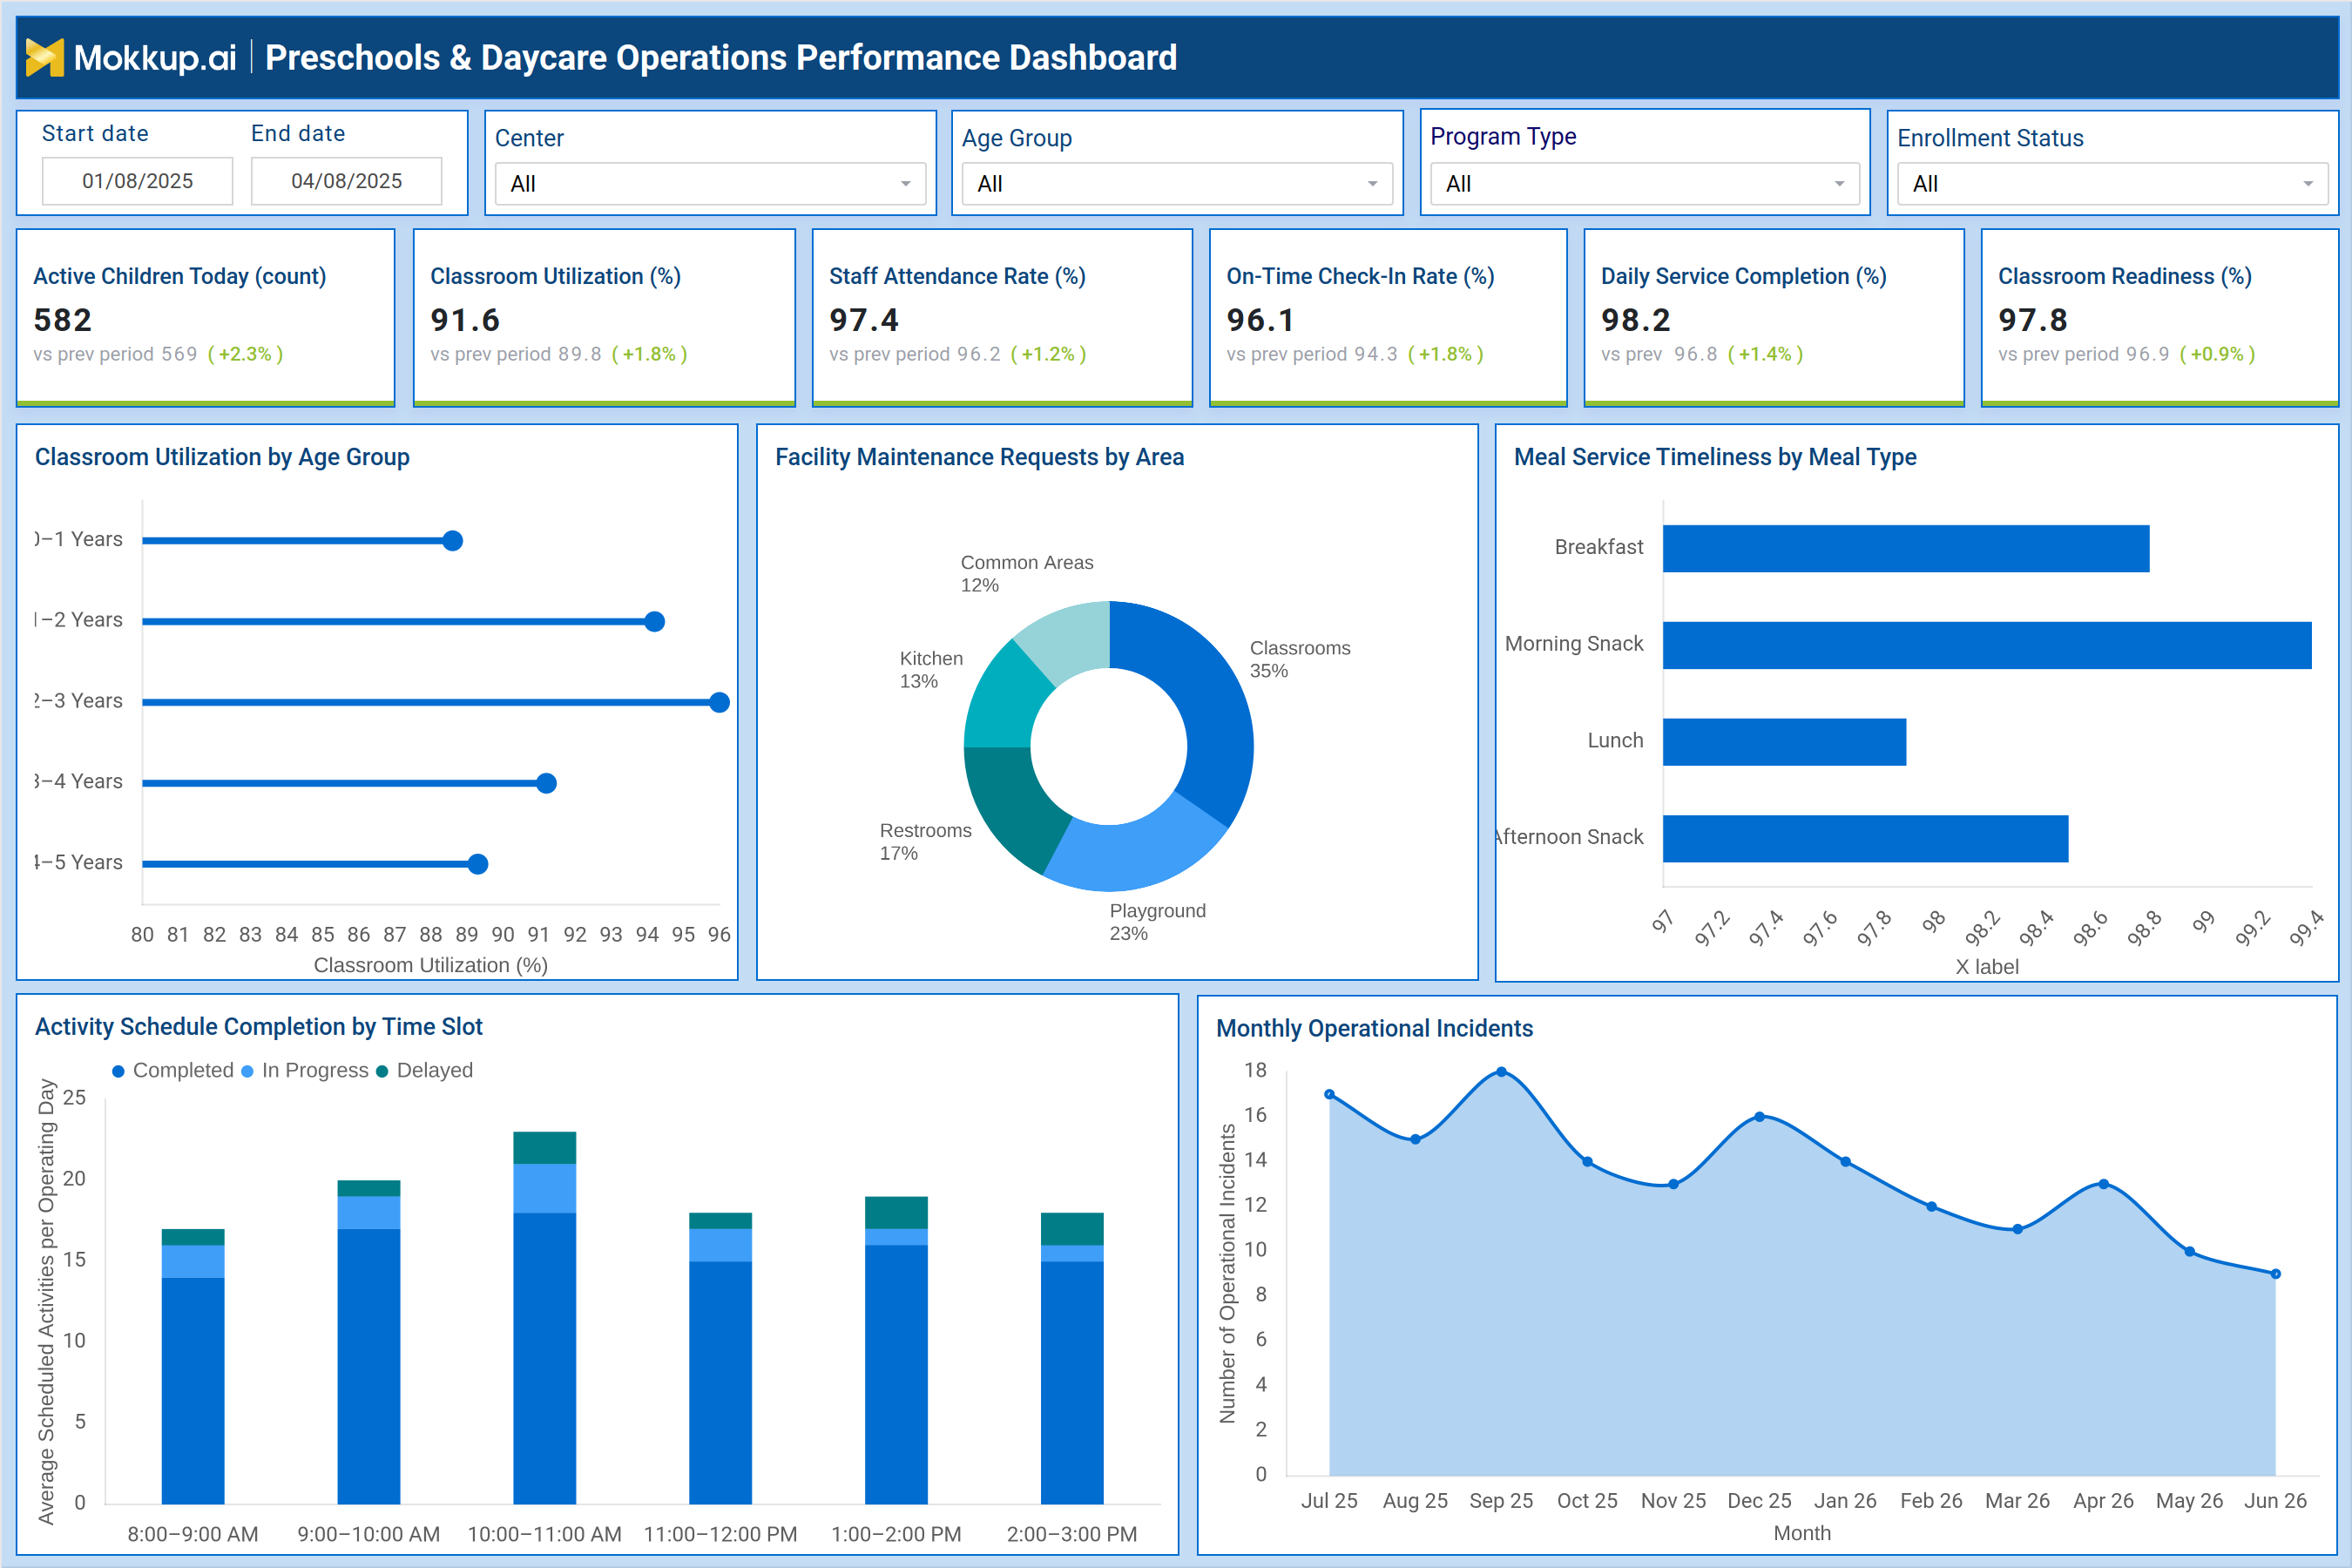Click the Start date field showing 01/08/2025
2352x1568 pixels.
[137, 181]
